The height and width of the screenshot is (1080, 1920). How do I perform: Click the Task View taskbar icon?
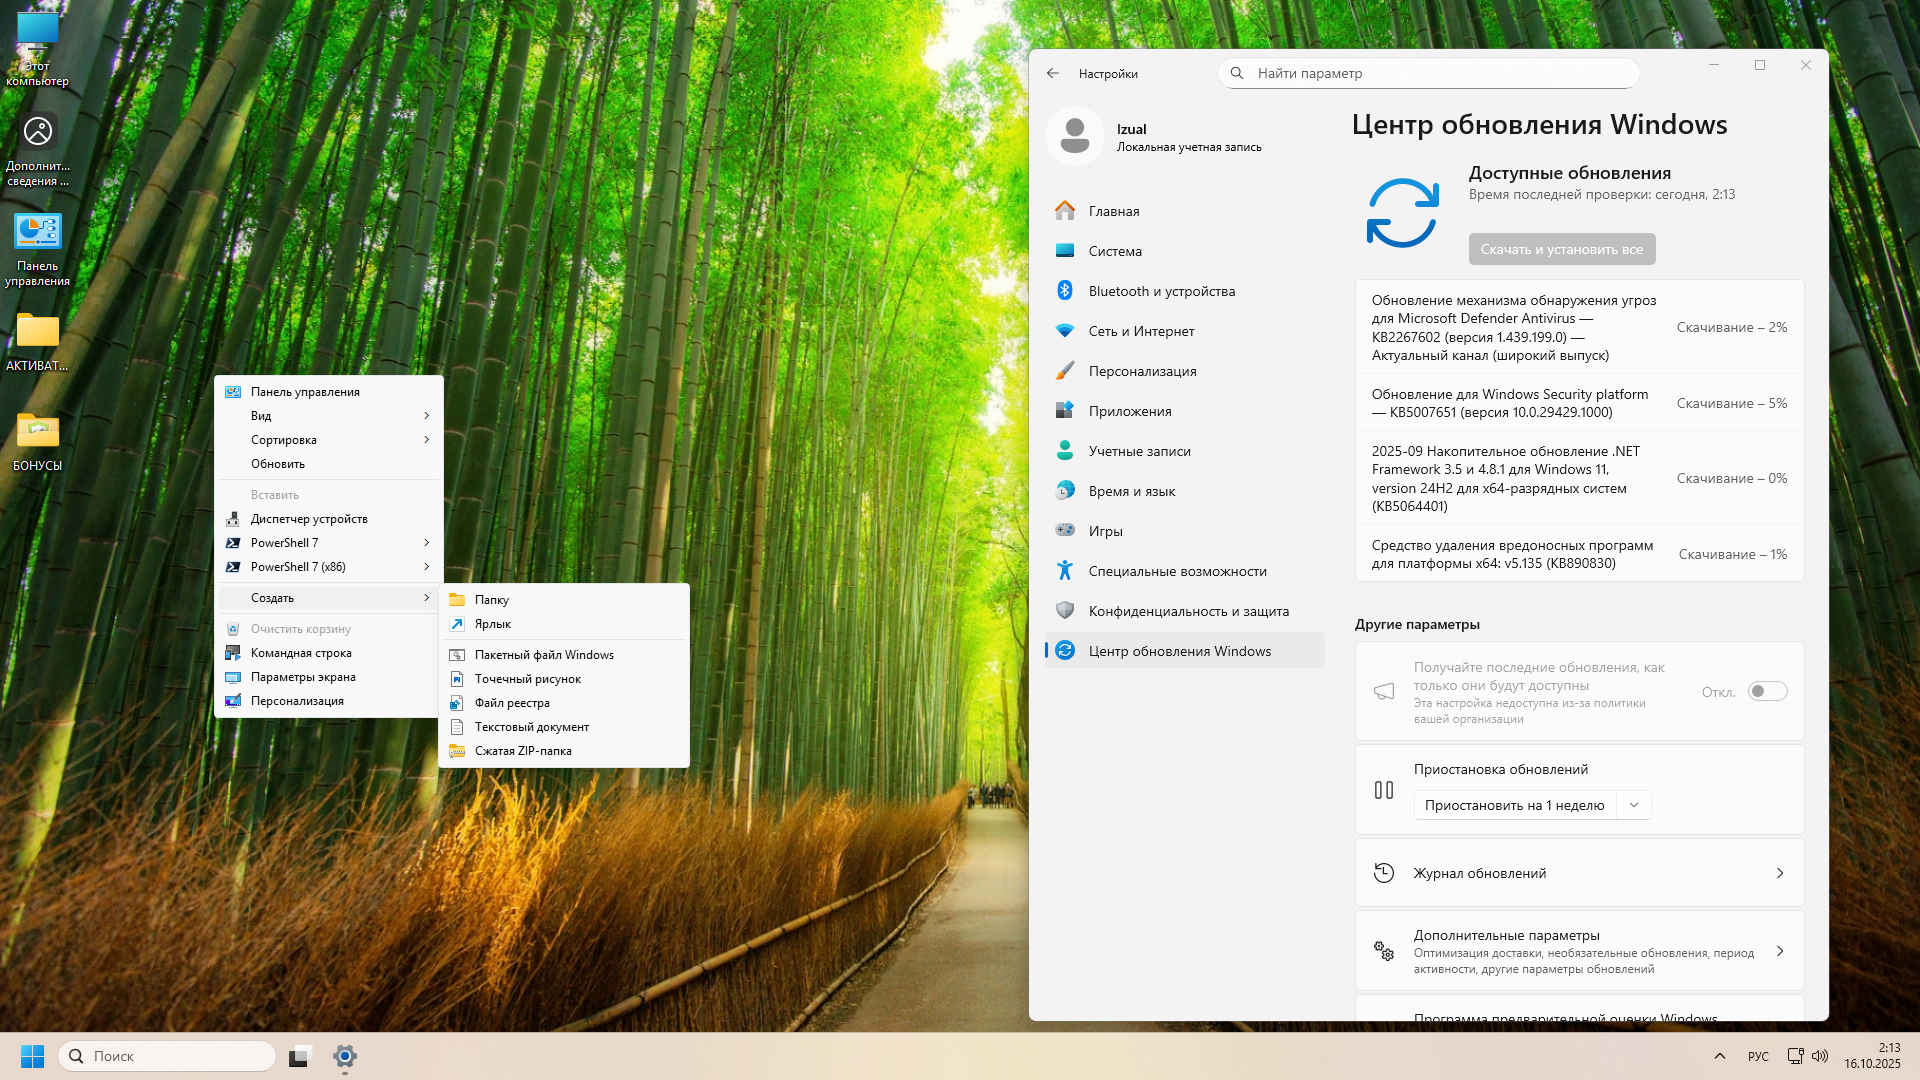click(300, 1056)
